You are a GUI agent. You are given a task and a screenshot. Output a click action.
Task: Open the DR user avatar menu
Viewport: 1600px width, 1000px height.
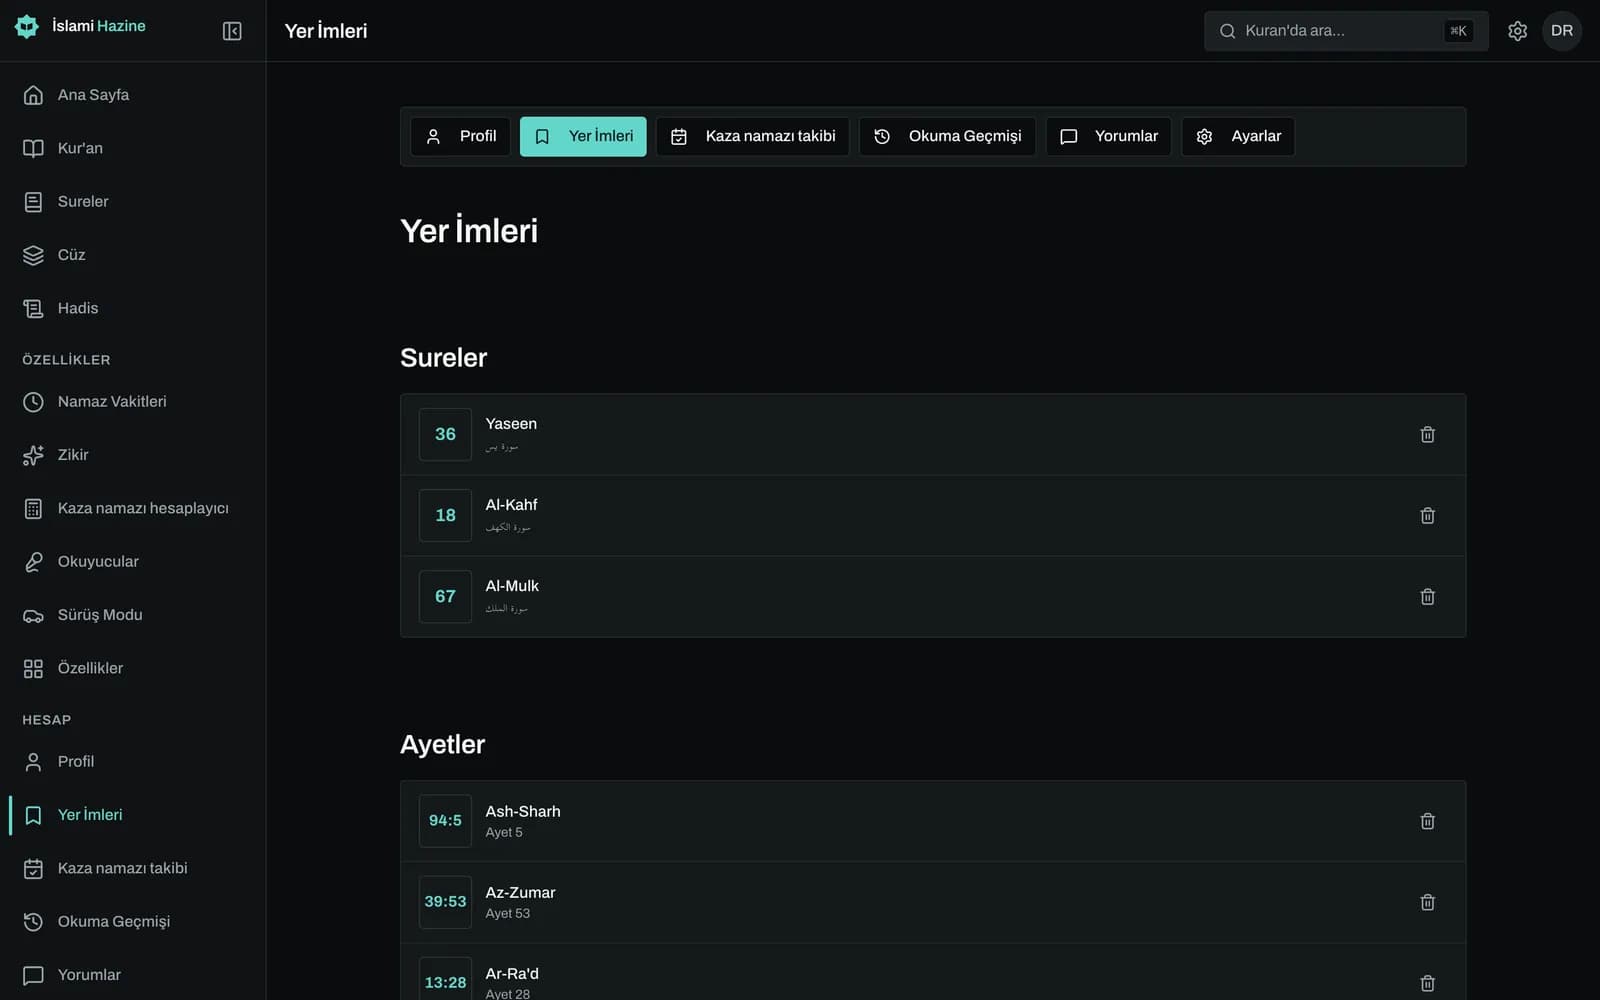click(x=1562, y=31)
